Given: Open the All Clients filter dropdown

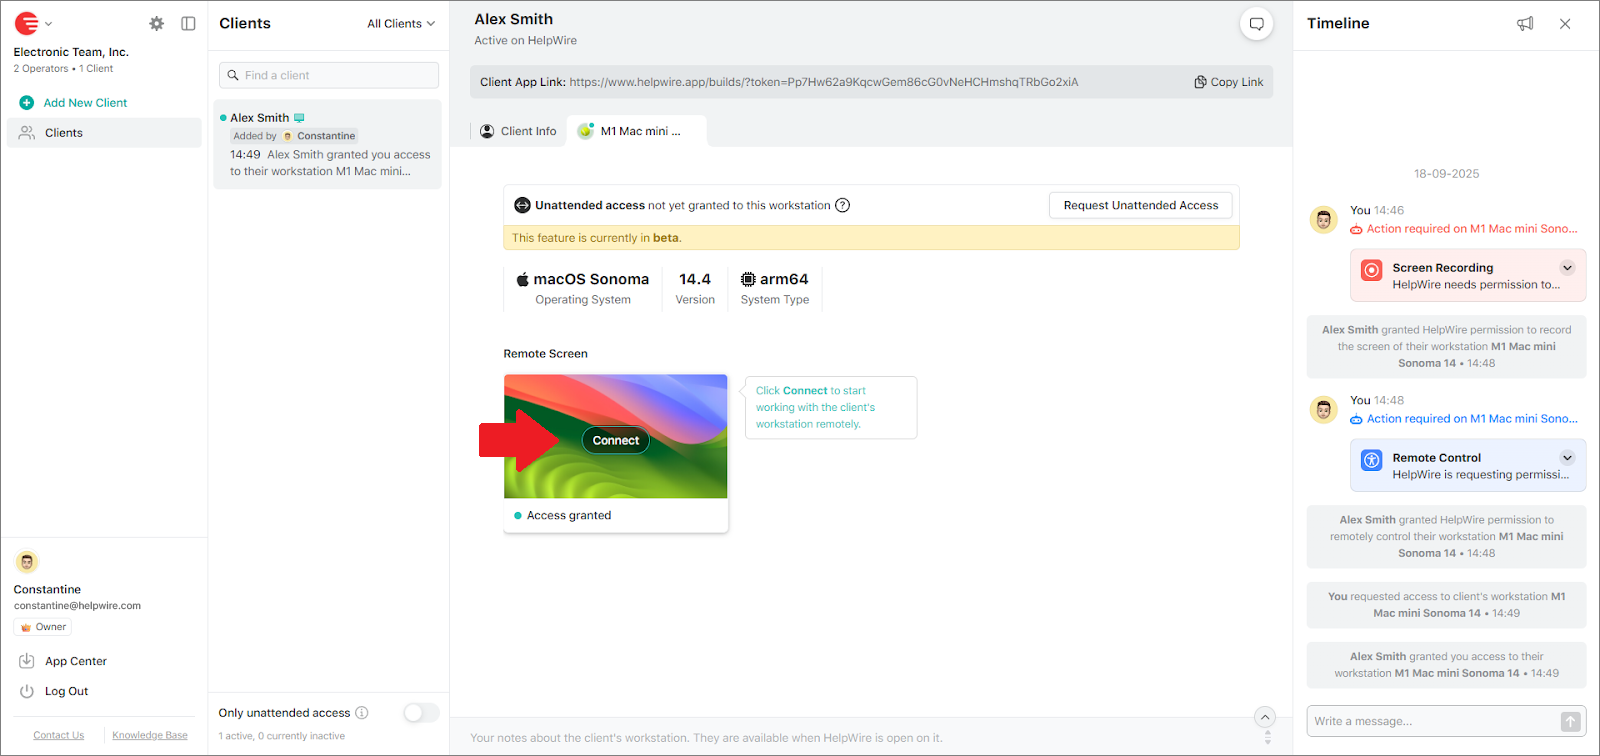Looking at the screenshot, I should coord(401,24).
